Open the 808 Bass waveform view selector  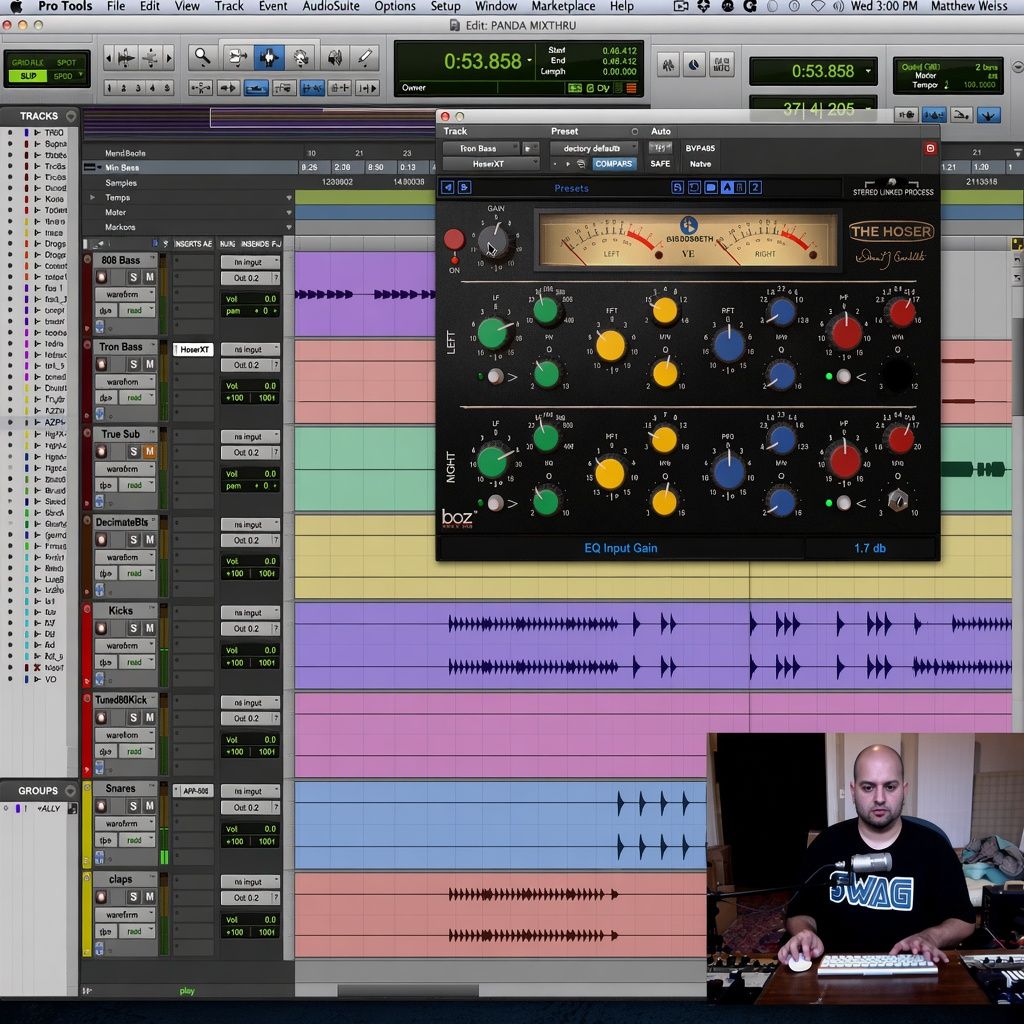(x=125, y=294)
